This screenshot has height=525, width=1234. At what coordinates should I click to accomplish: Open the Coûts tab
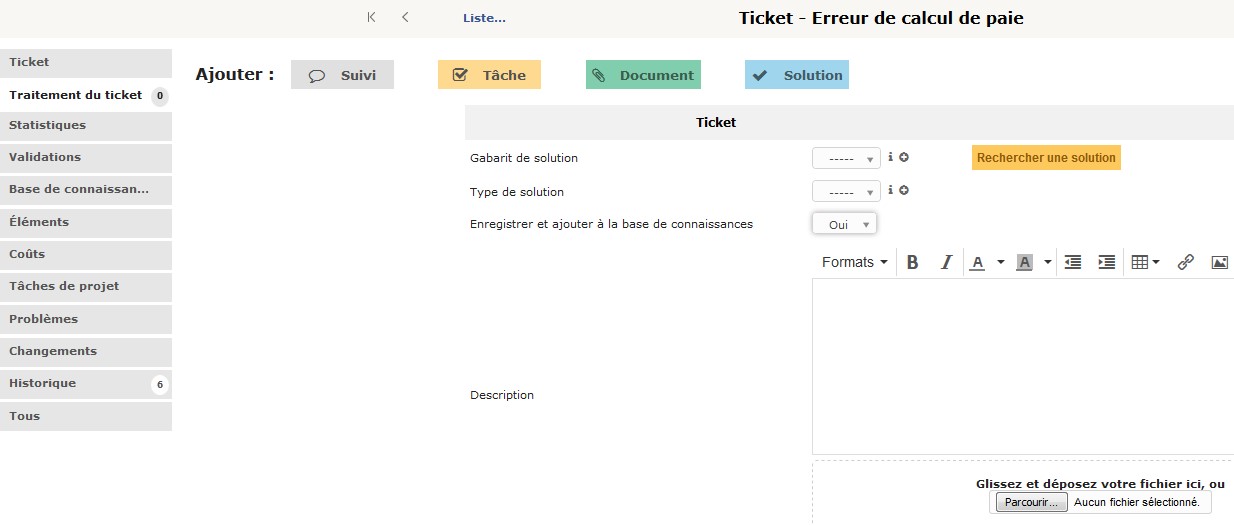86,255
